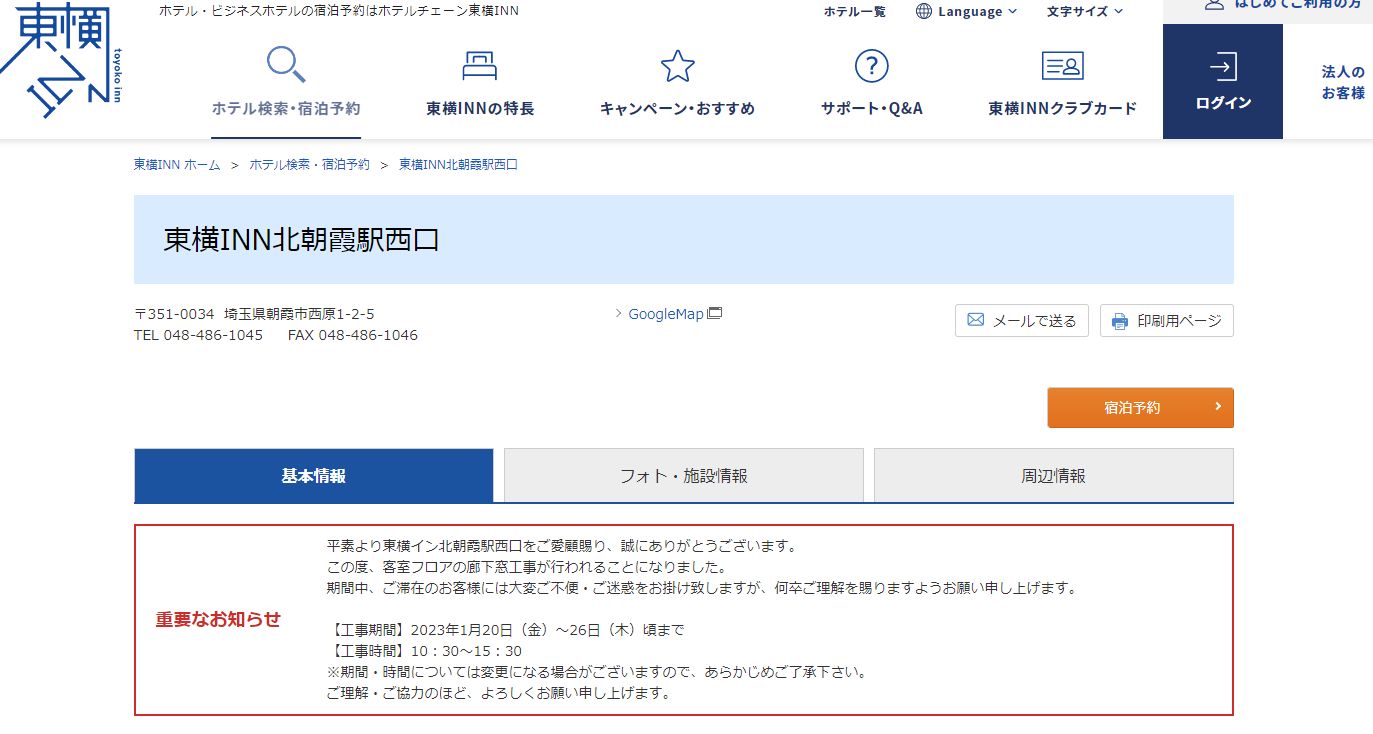Click the 【工事期間】 date line
The image size is (1373, 734).
point(506,630)
